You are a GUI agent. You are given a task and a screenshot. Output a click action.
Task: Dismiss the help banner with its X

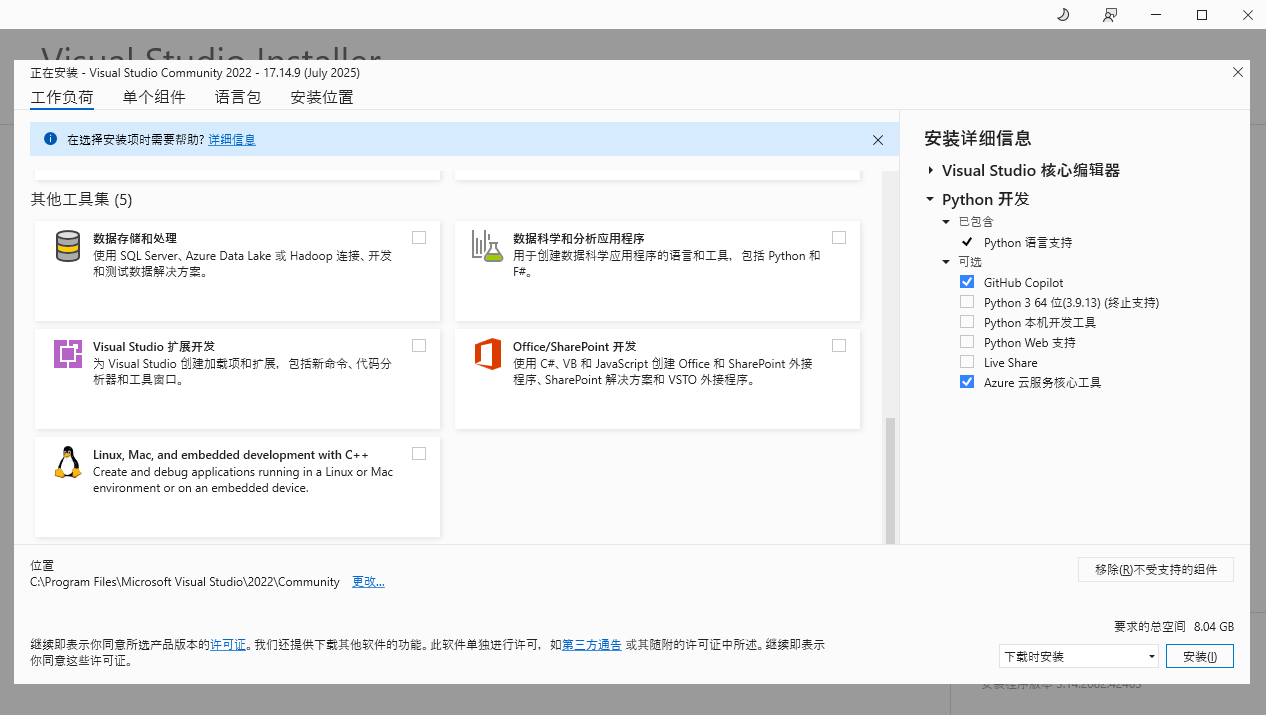(x=878, y=140)
